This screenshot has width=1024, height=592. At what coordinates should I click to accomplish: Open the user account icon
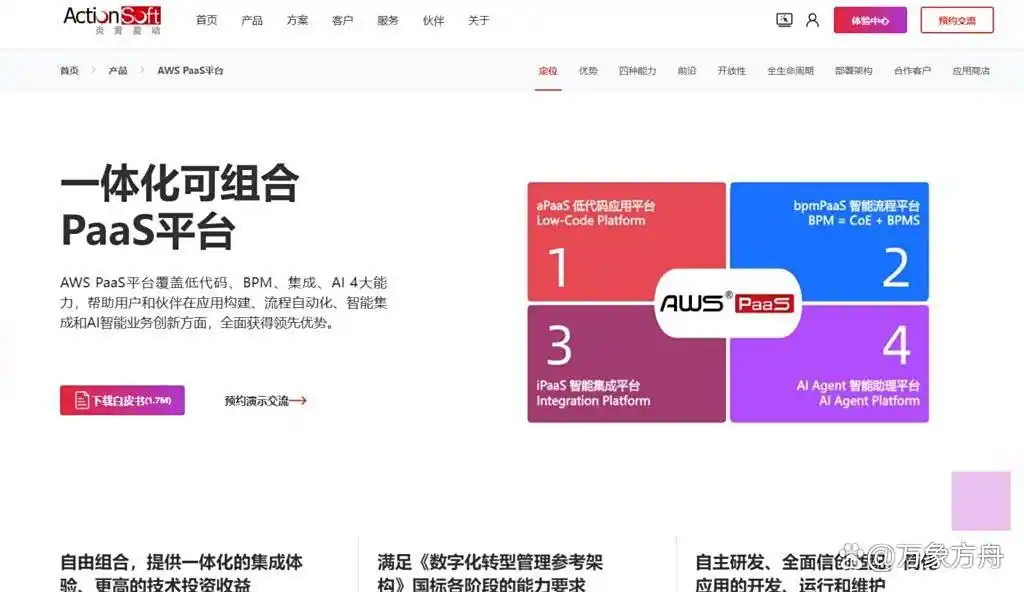(812, 19)
